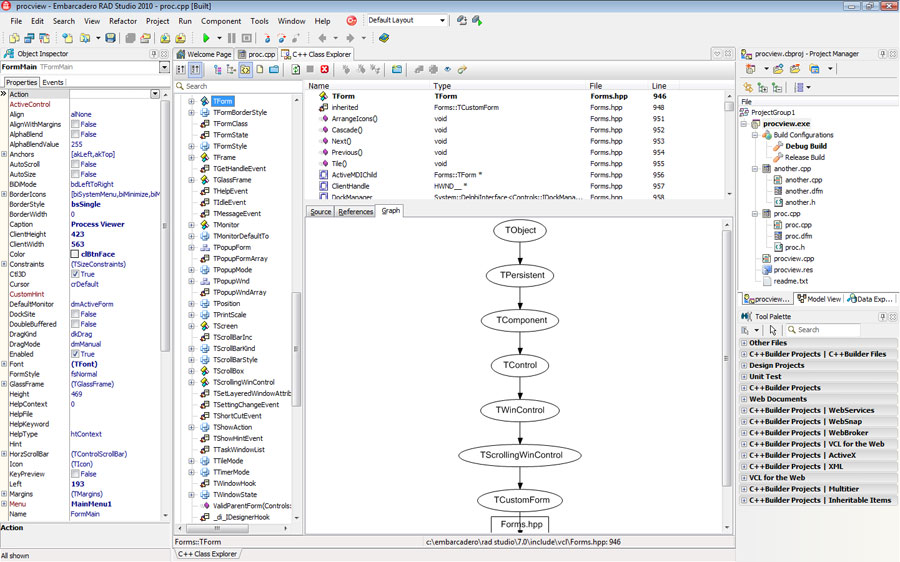Screen dimensions: 900x562
Task: Switch to the Welcome Page tab
Action: click(204, 54)
